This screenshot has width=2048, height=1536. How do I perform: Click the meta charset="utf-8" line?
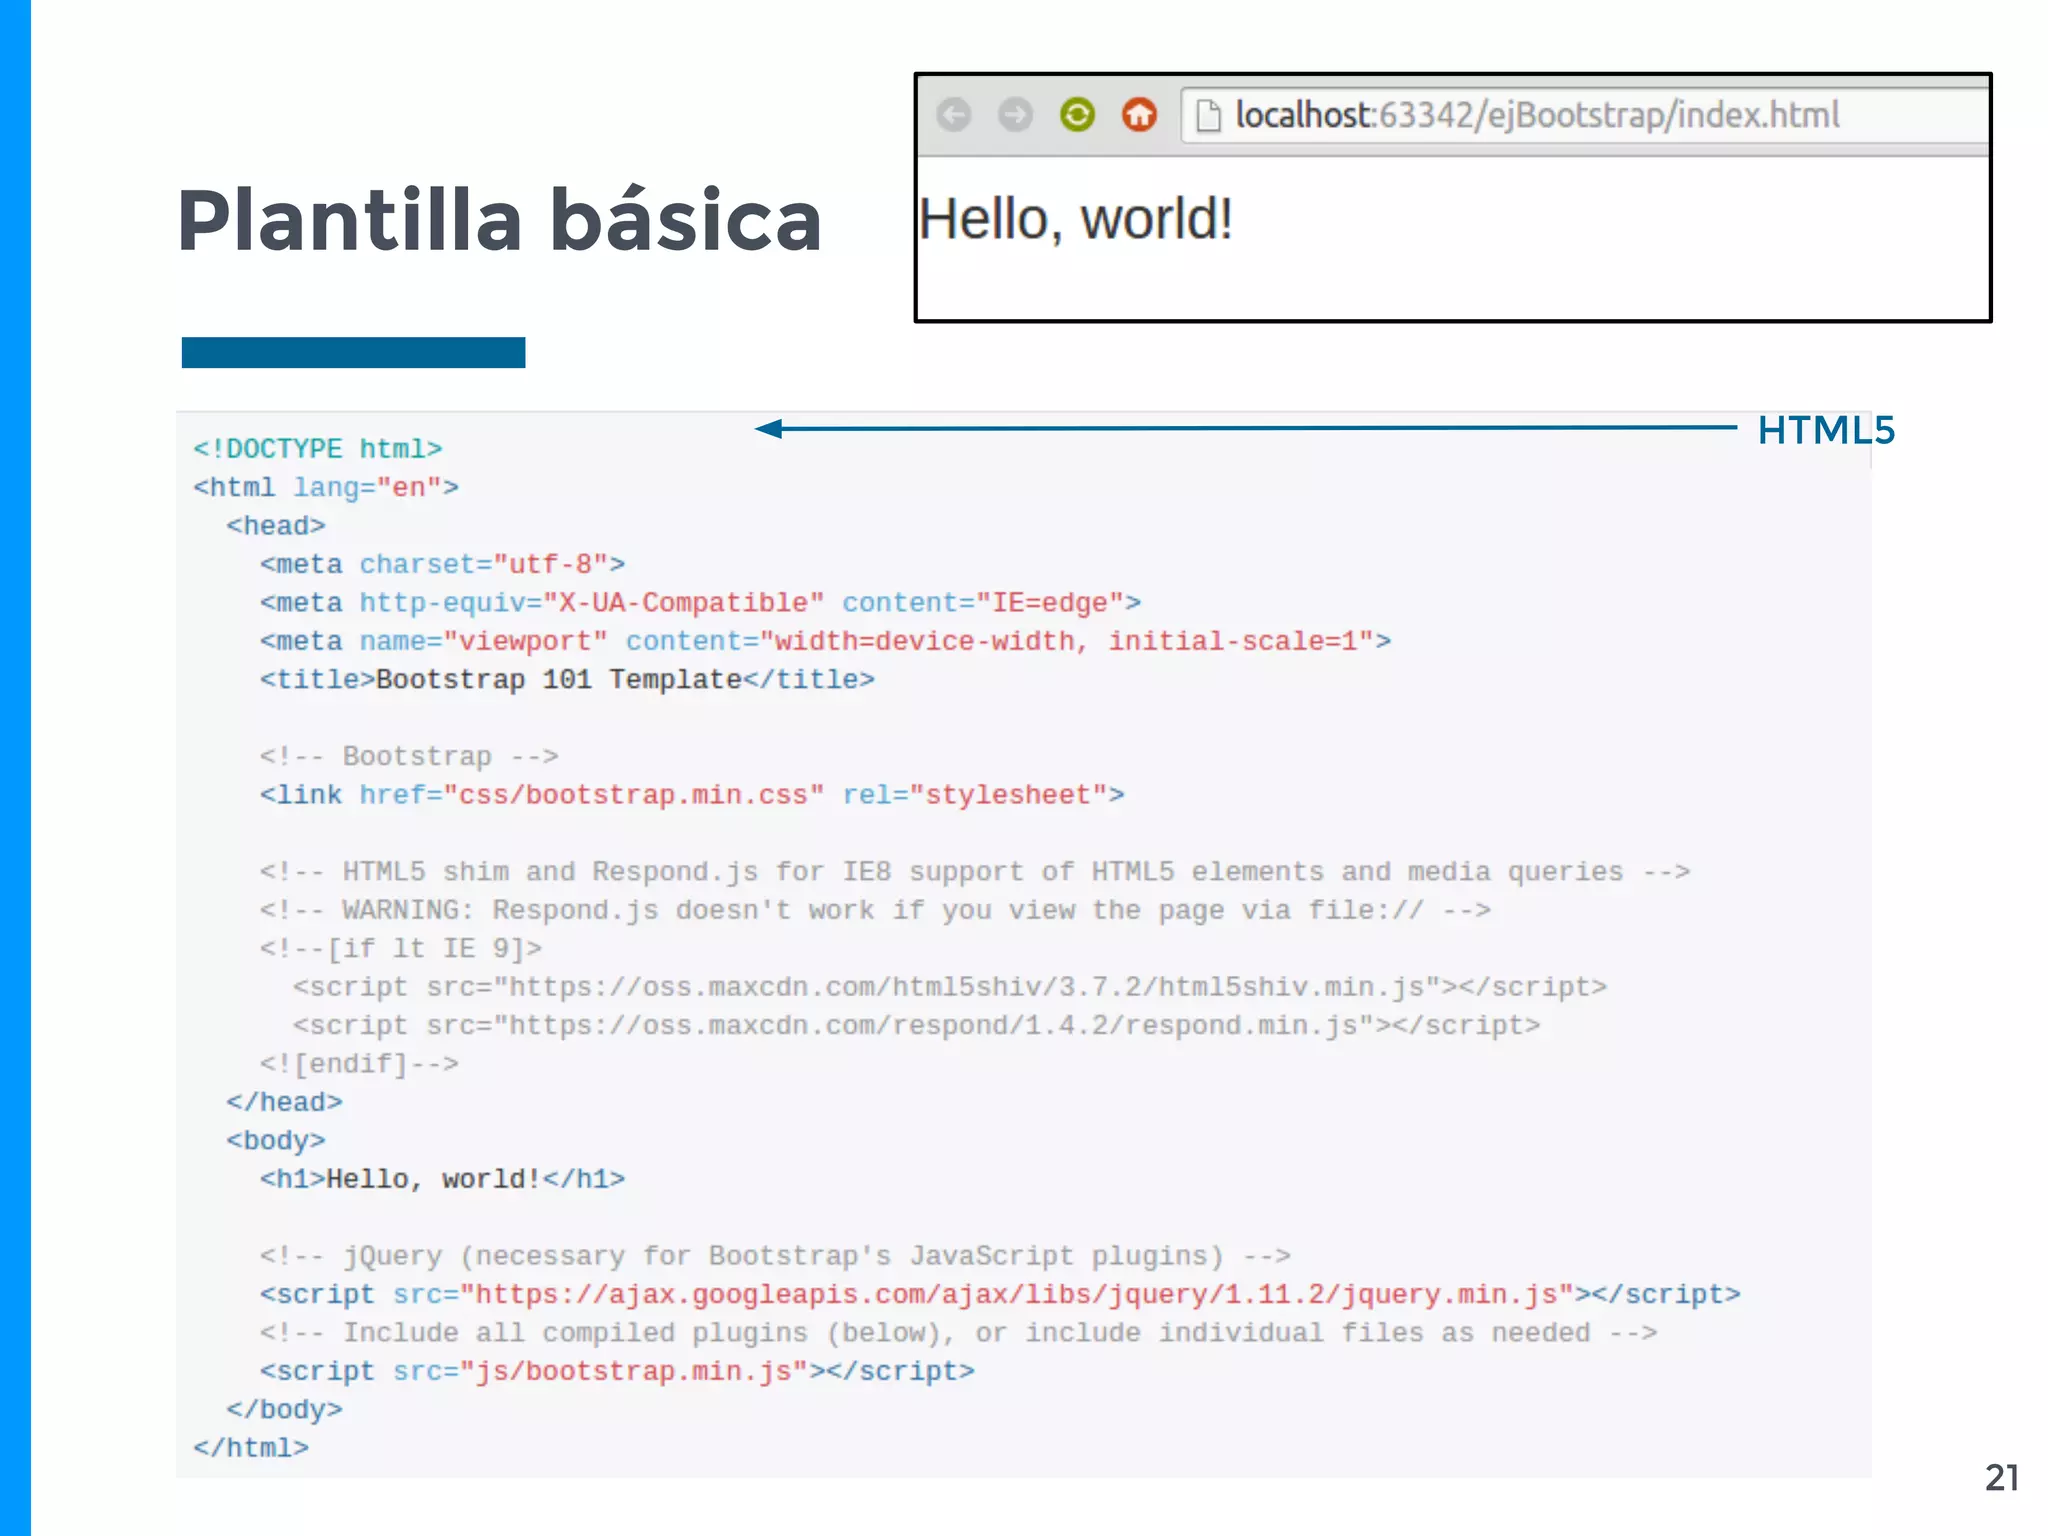pos(442,565)
